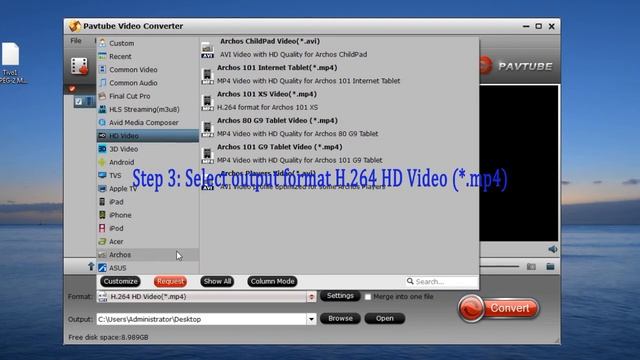Click the TVS category icon
Screen dimensions: 640x360
102,175
